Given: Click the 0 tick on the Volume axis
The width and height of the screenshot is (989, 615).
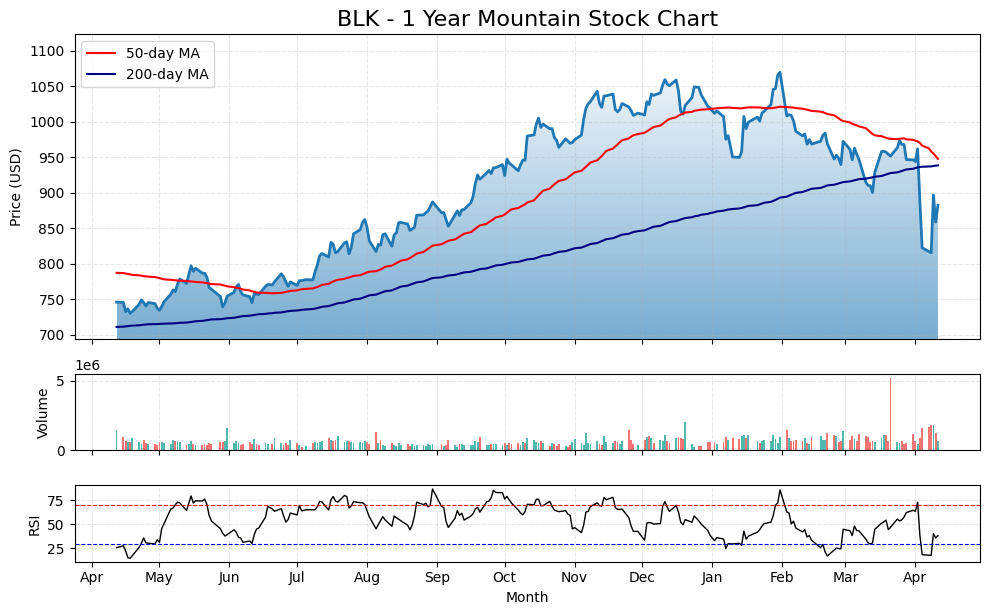Looking at the screenshot, I should [x=61, y=450].
